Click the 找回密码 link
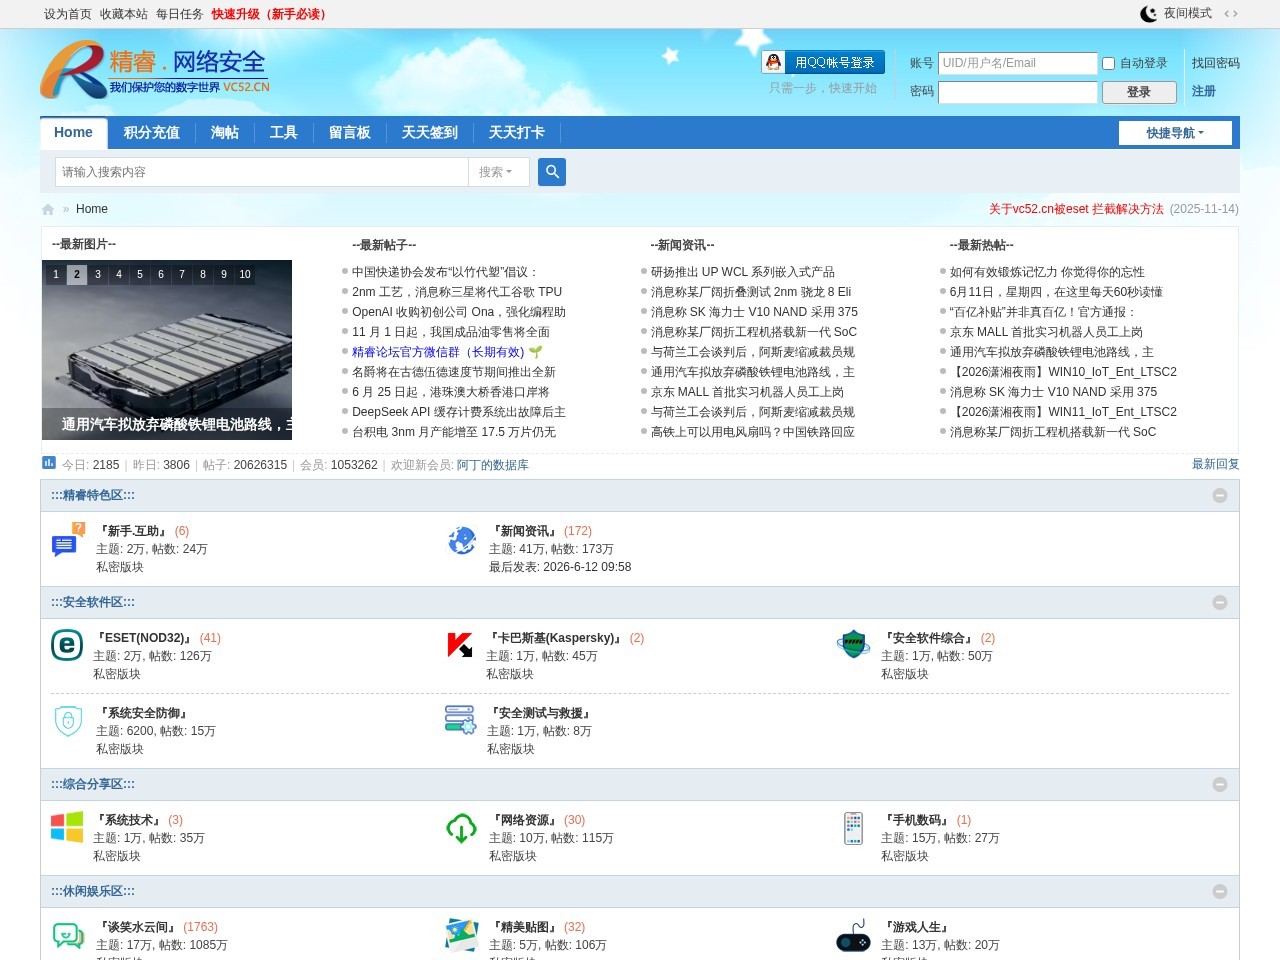The height and width of the screenshot is (960, 1280). point(1215,63)
